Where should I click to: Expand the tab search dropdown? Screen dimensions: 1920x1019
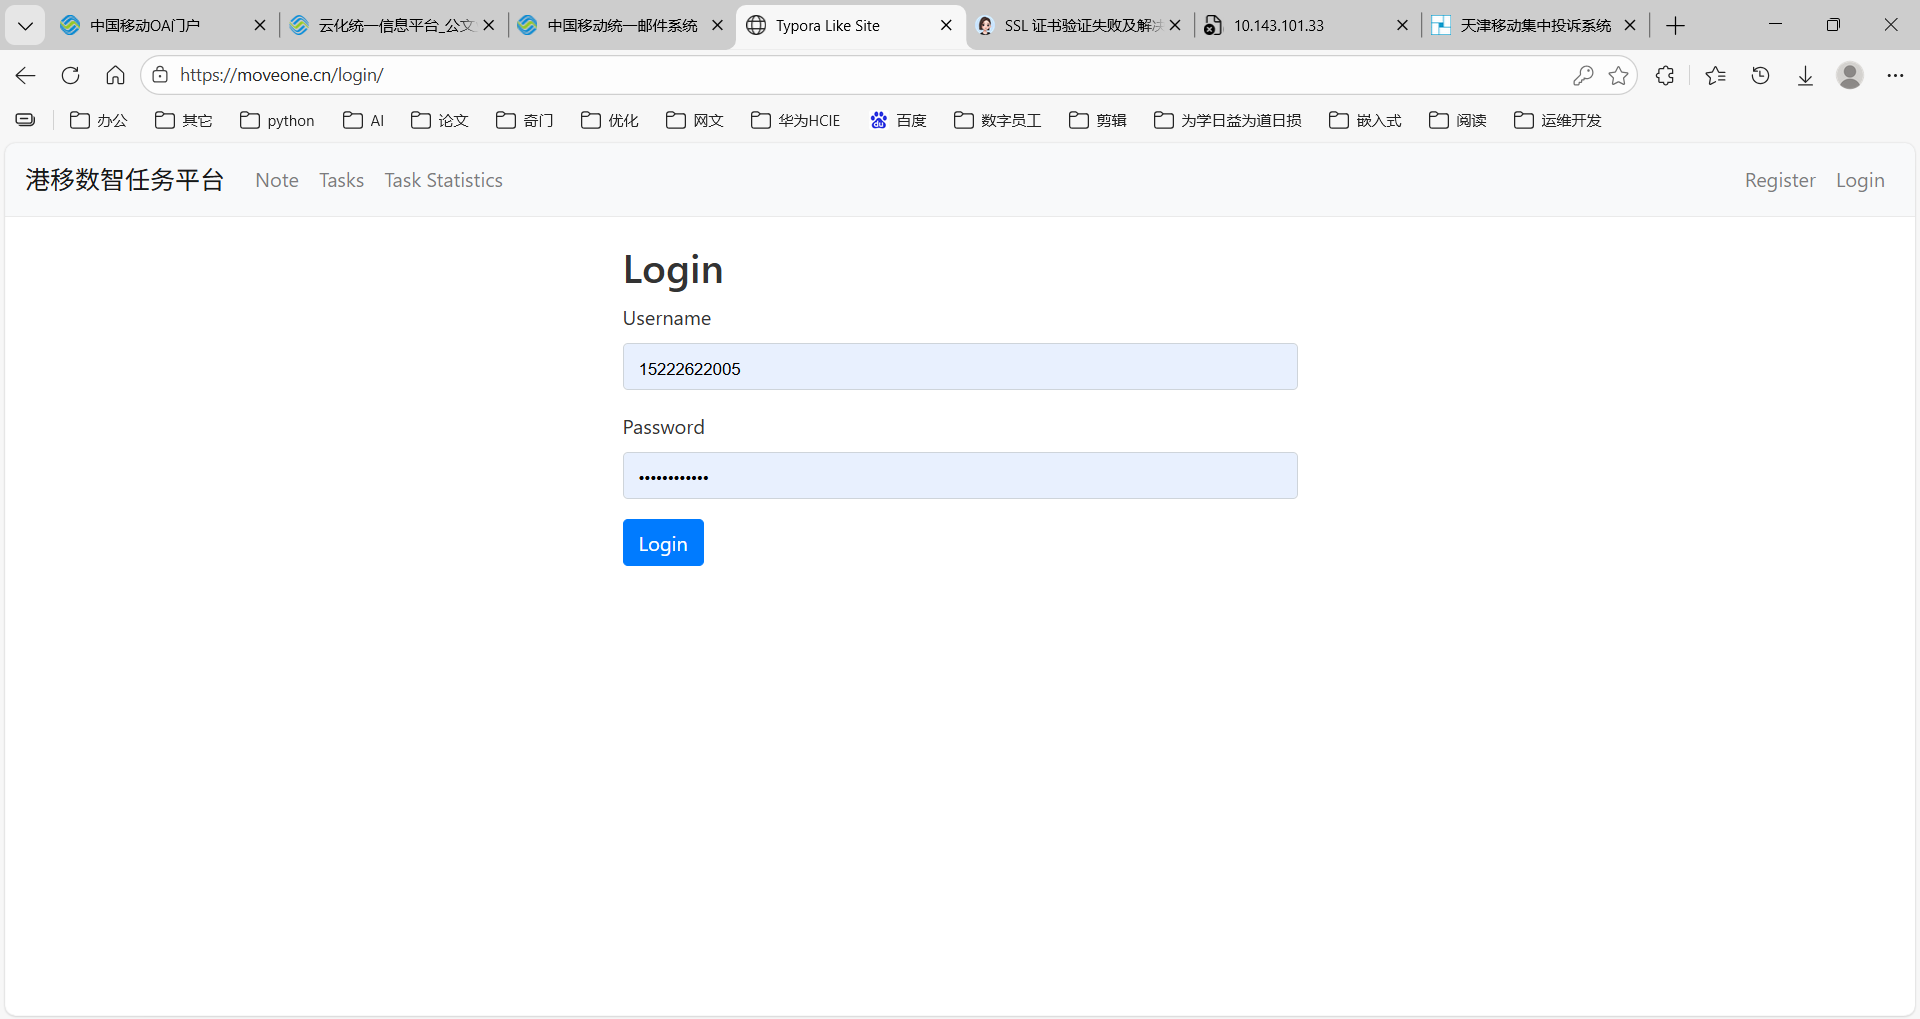coord(25,25)
